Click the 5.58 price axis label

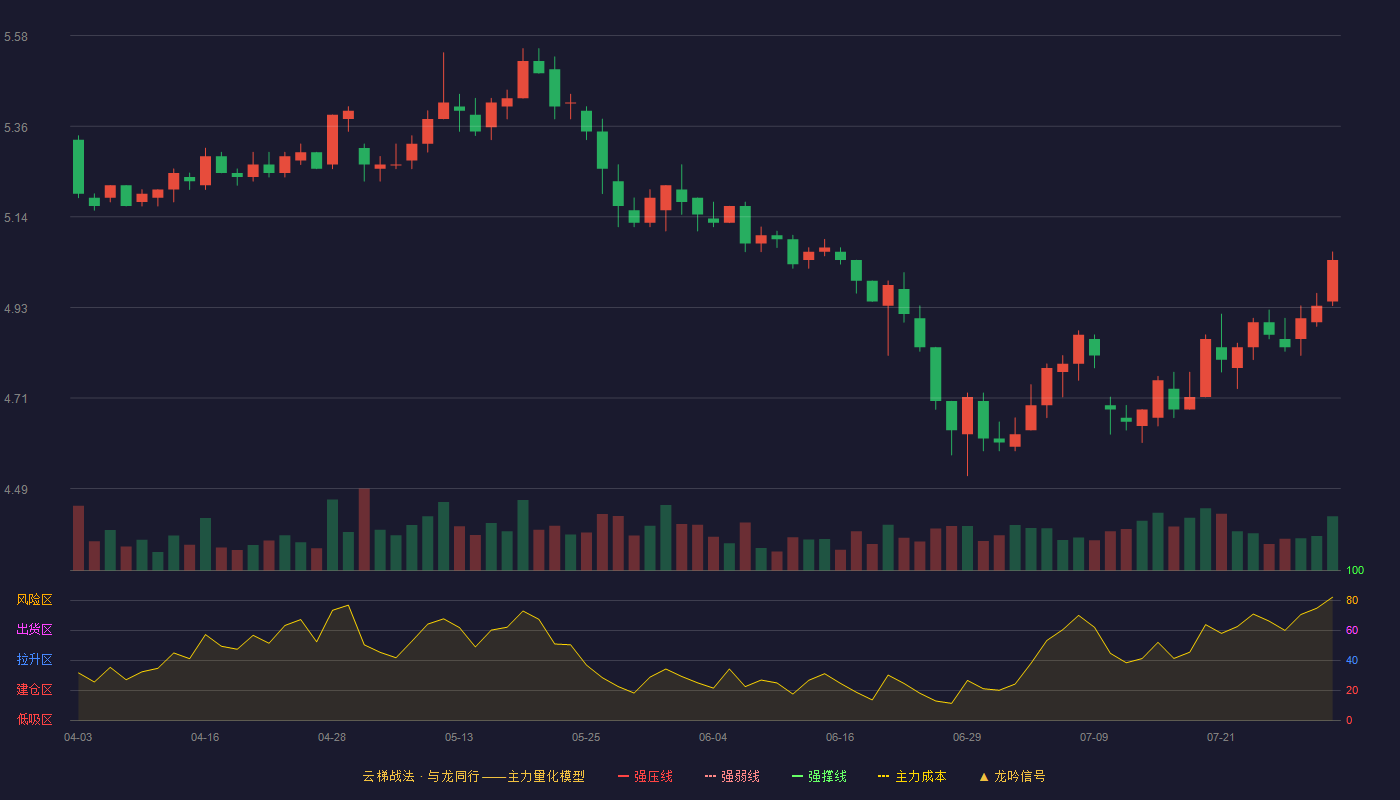pos(16,37)
